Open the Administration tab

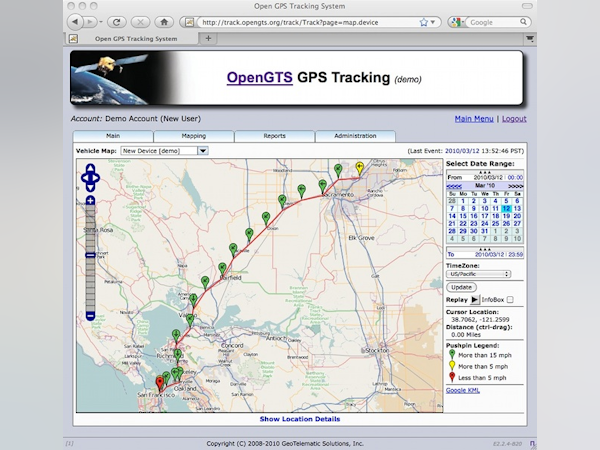pyautogui.click(x=355, y=136)
